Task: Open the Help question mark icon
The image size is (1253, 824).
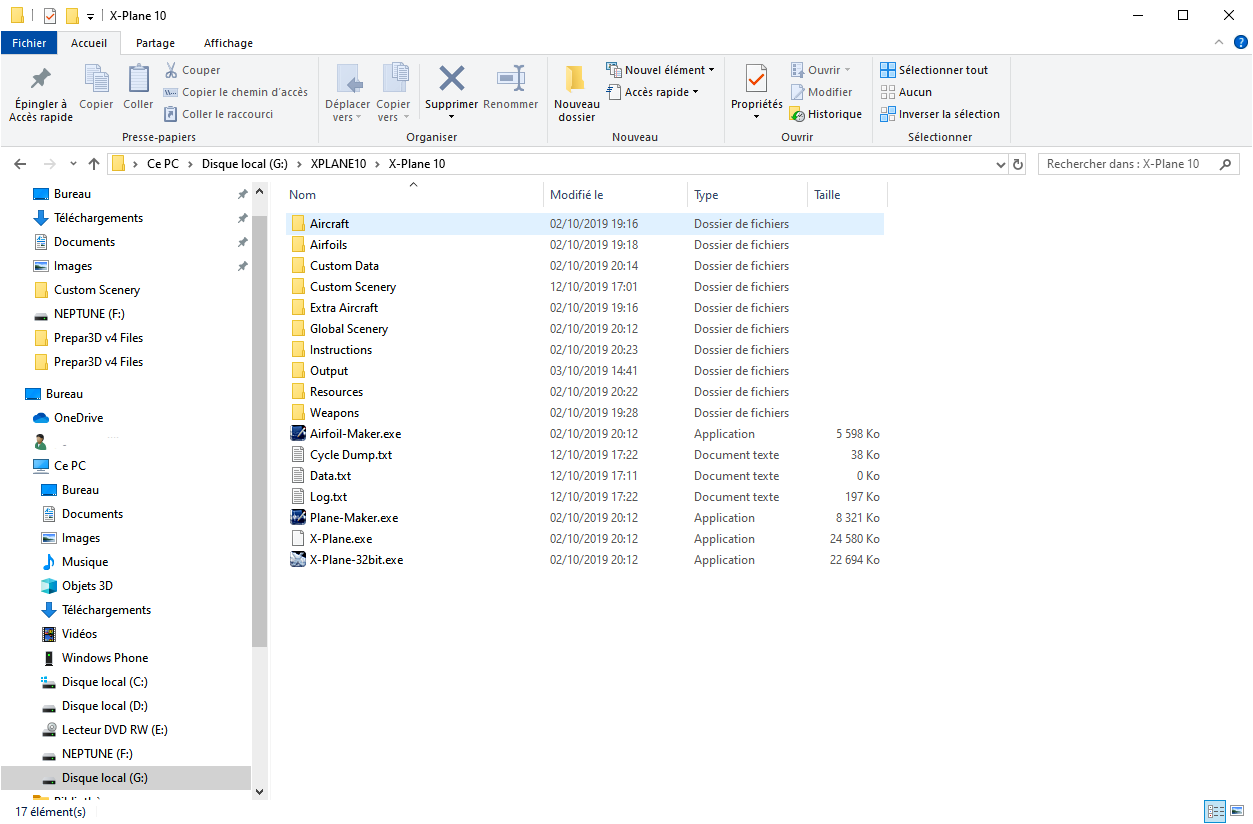Action: tap(1240, 42)
